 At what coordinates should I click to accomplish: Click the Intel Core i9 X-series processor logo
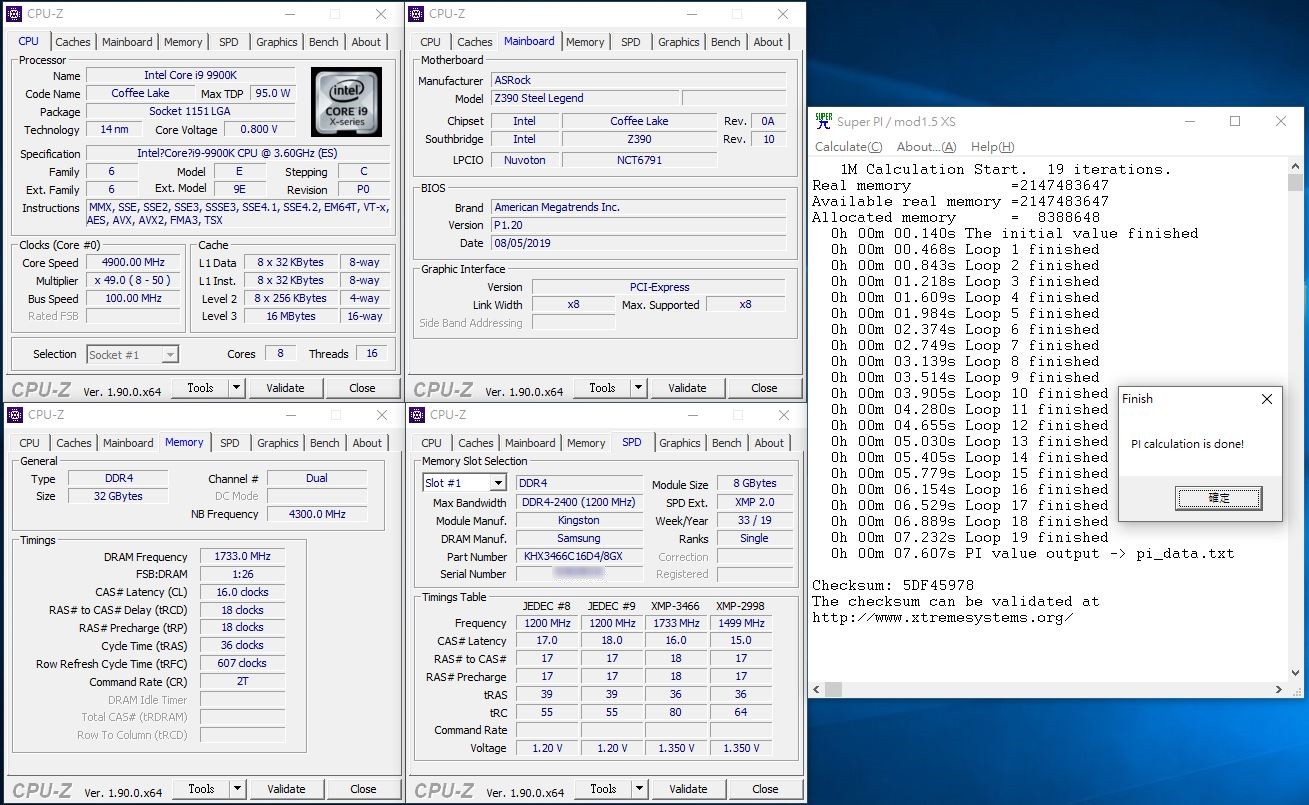(346, 102)
